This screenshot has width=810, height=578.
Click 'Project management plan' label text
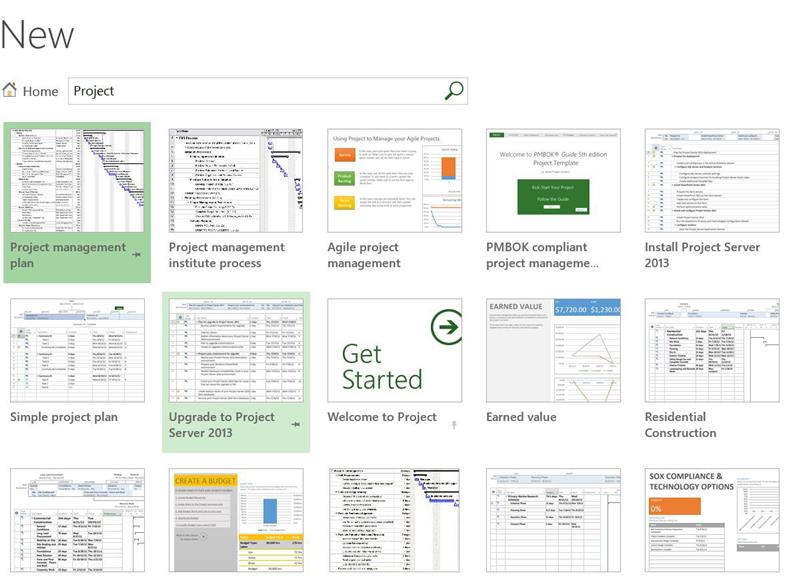pyautogui.click(x=68, y=255)
